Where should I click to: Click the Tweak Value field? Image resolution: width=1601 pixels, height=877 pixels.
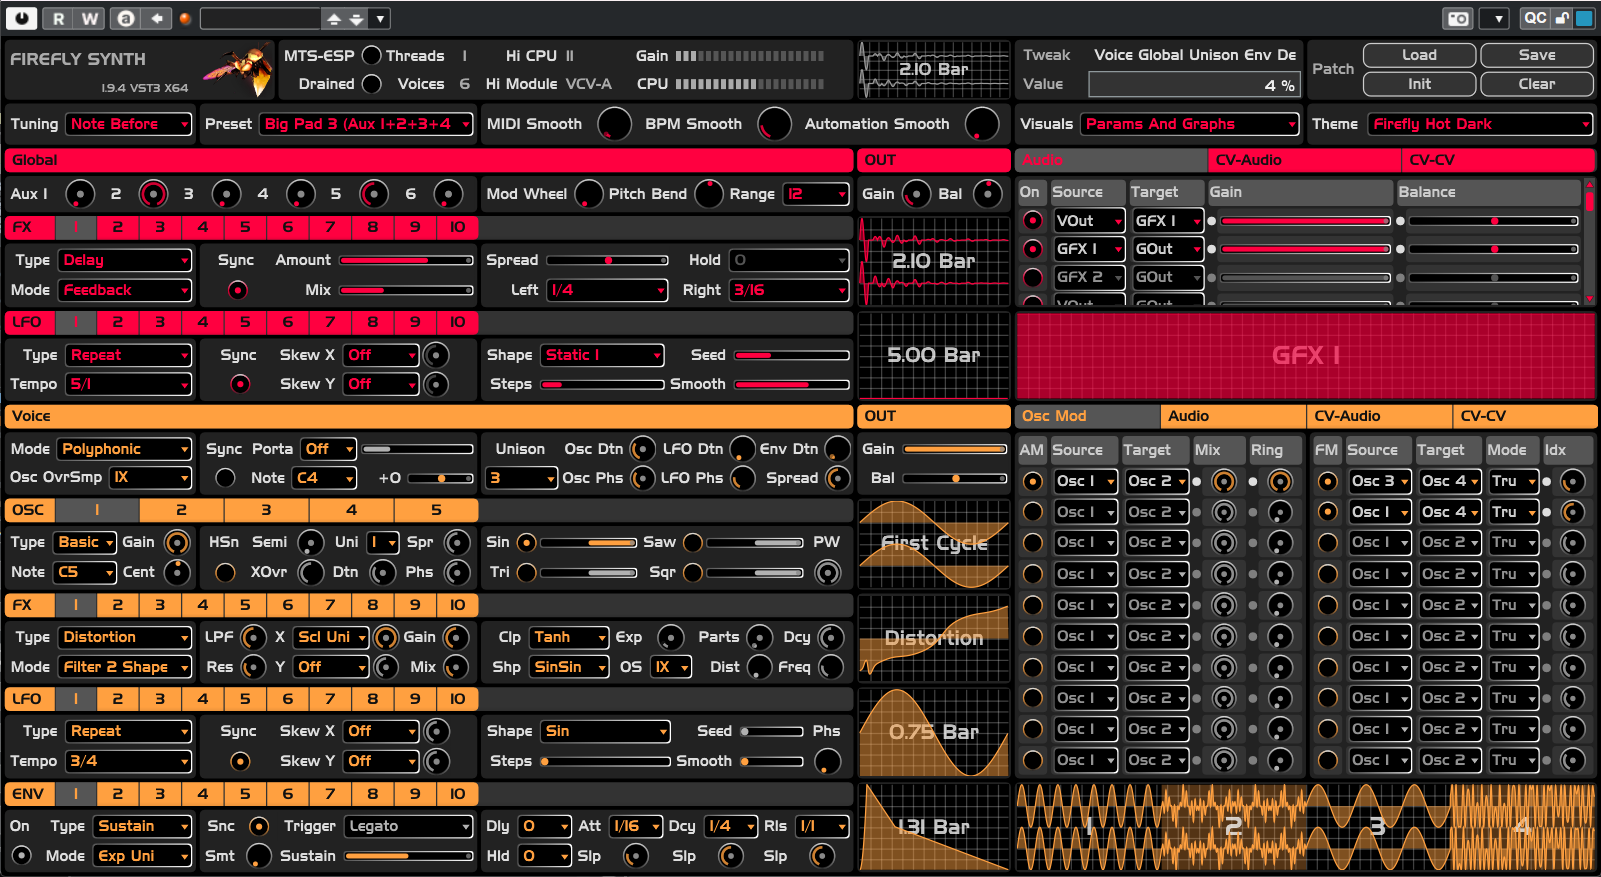[1194, 85]
